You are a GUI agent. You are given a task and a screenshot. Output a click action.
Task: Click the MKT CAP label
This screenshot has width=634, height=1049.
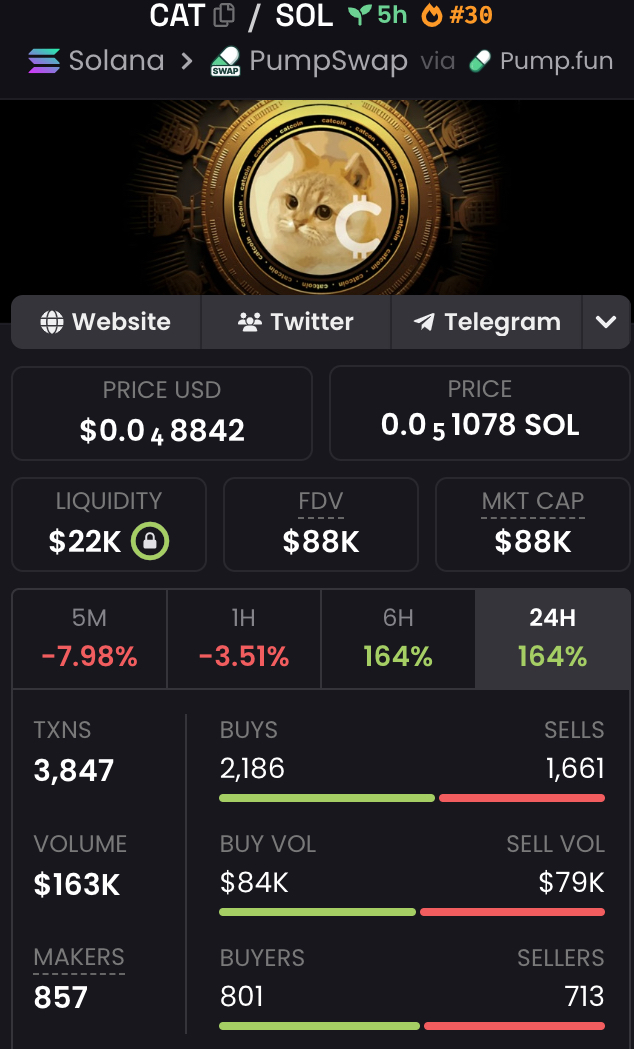tap(533, 501)
